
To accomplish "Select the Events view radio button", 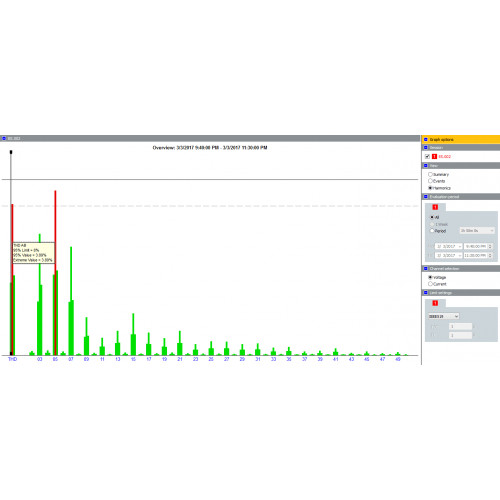I will tap(430, 181).
